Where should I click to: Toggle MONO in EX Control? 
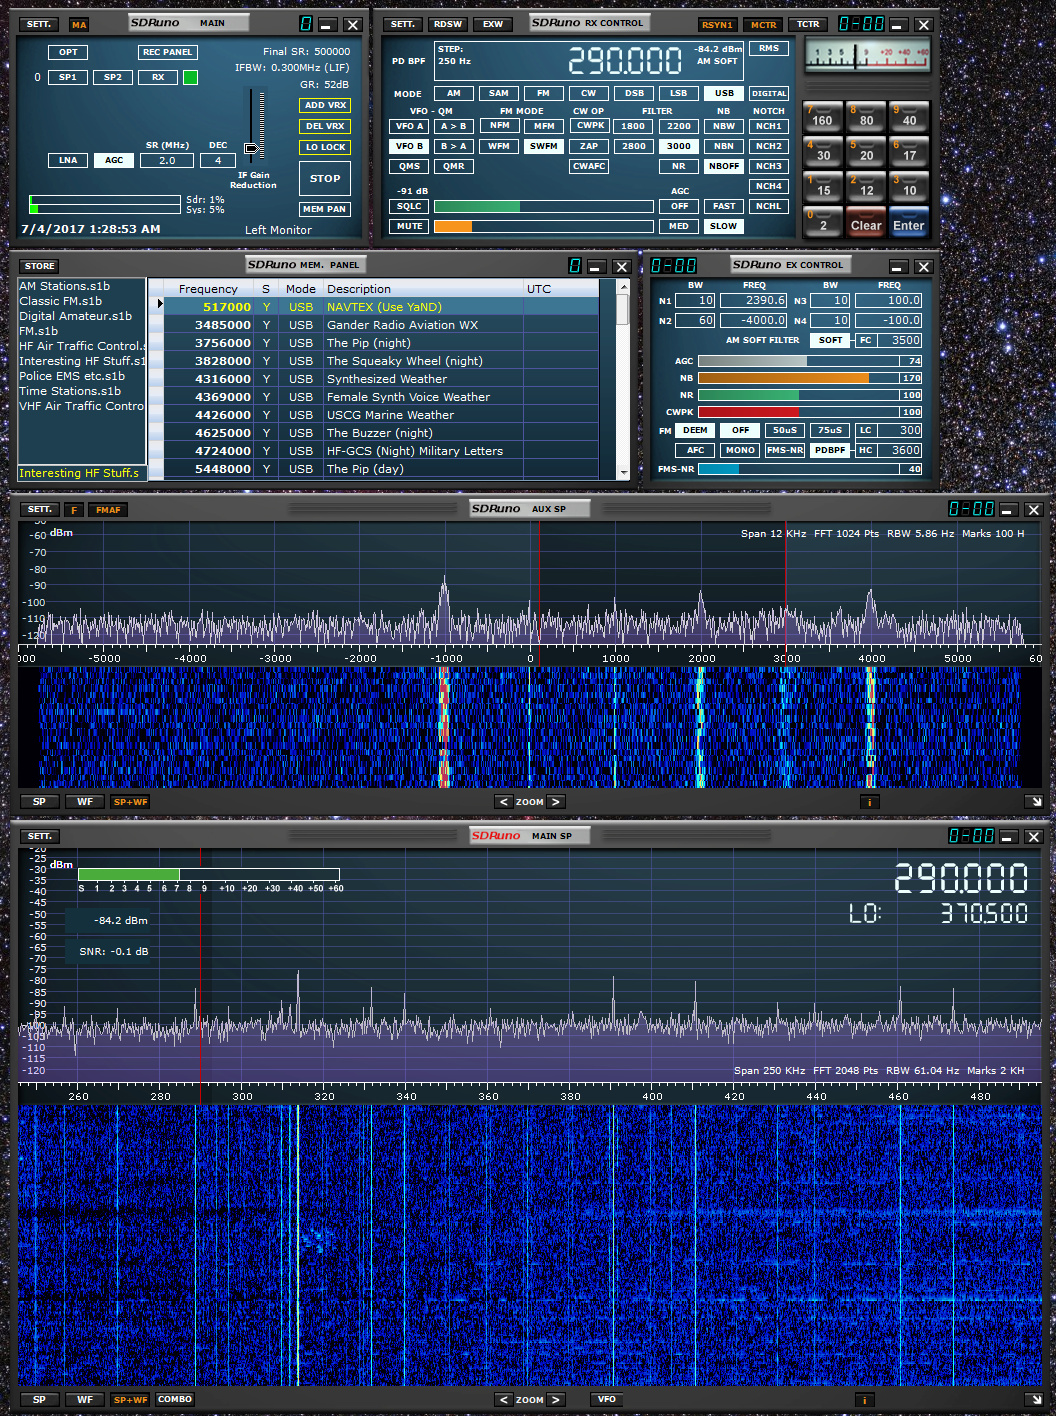click(740, 450)
